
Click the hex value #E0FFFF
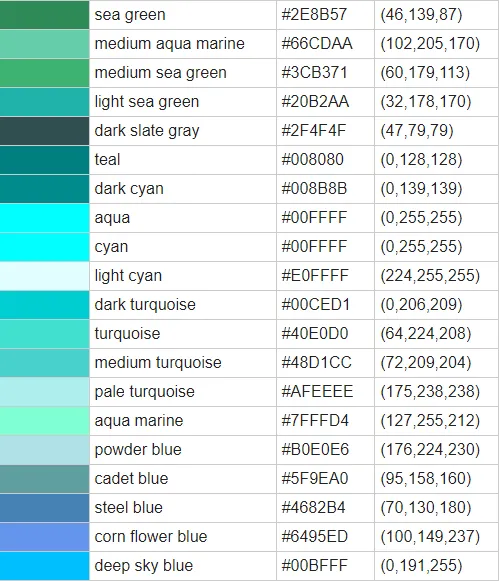point(315,276)
